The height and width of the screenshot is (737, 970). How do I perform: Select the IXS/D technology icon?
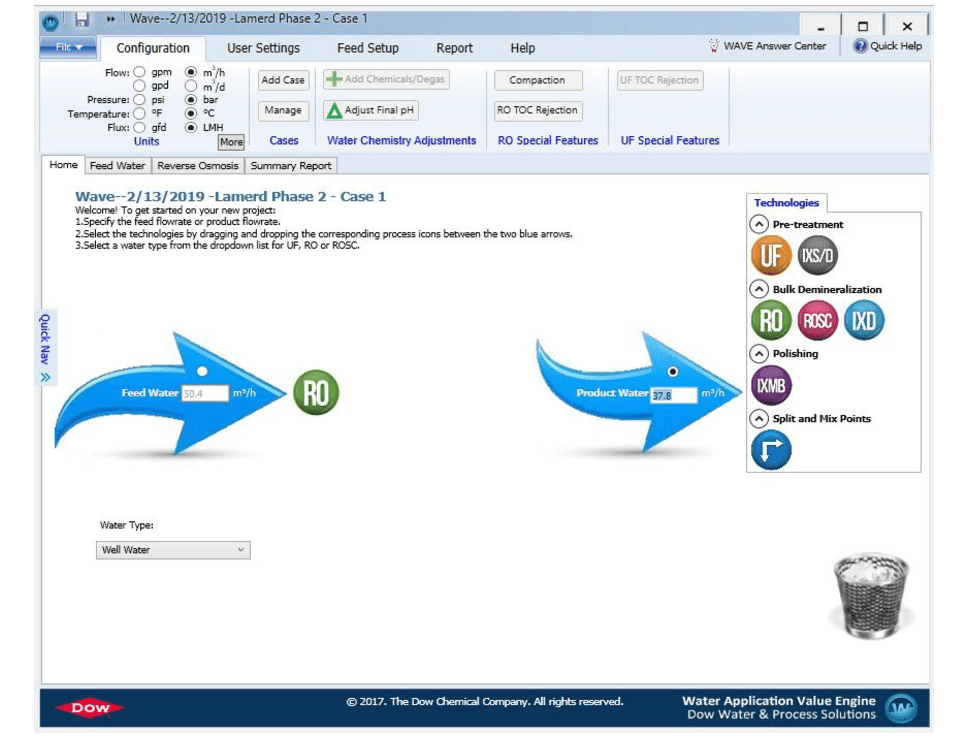pos(817,255)
